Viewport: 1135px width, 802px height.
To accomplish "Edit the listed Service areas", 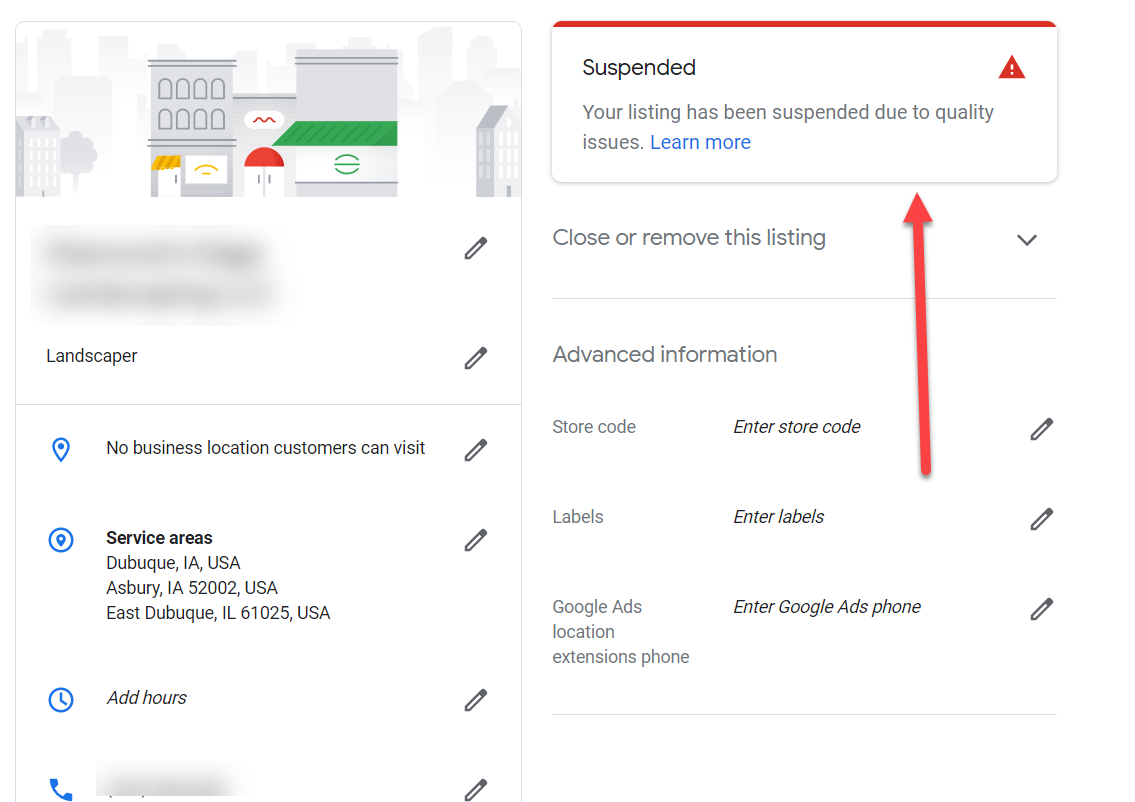I will (476, 540).
